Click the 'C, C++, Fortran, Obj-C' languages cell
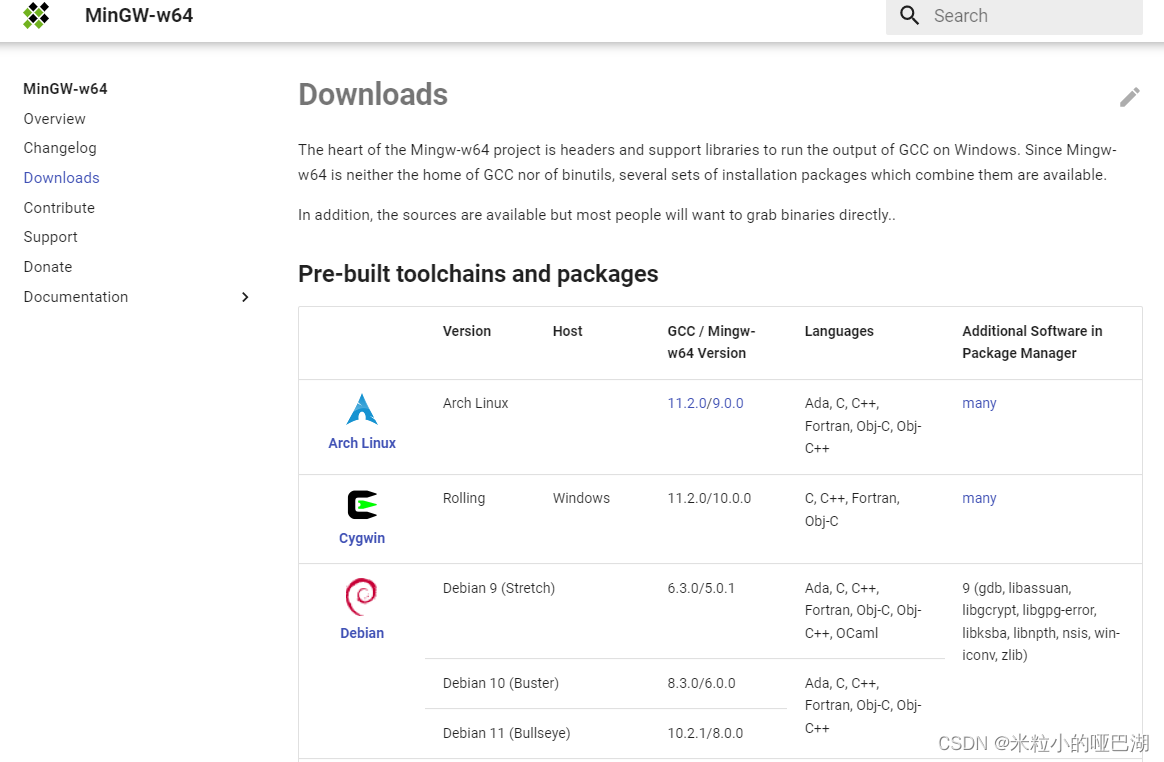The image size is (1164, 762). (x=852, y=509)
